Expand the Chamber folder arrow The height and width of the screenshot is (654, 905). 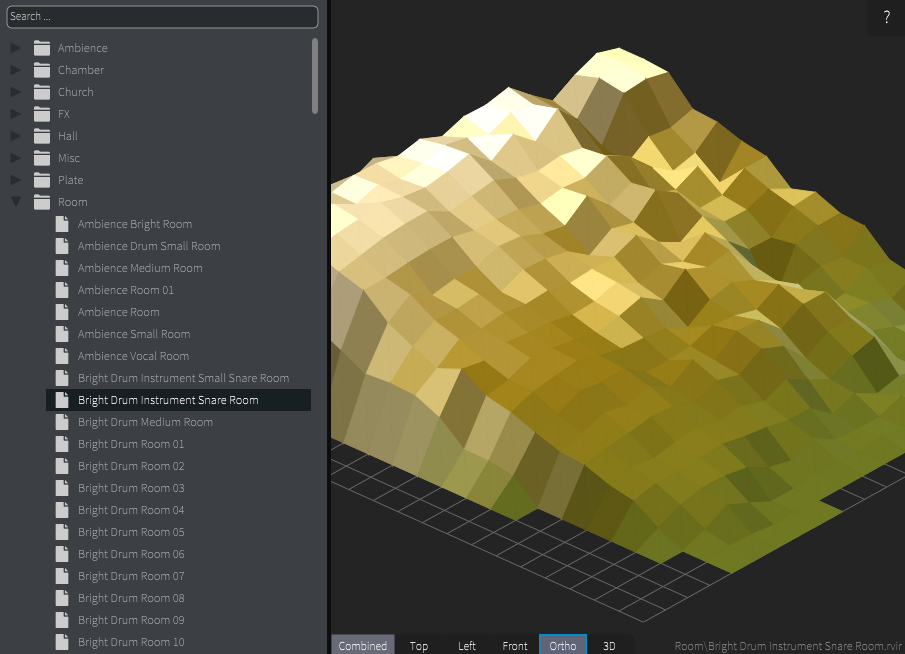[15, 70]
